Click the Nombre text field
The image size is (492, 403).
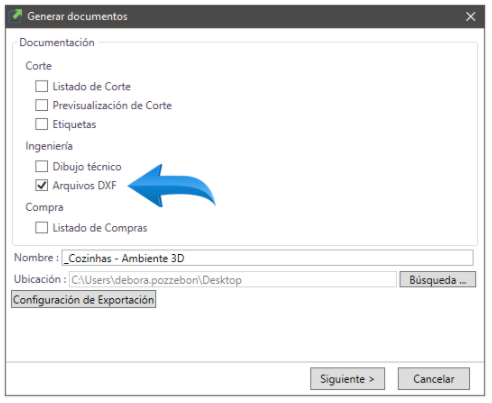(x=267, y=258)
